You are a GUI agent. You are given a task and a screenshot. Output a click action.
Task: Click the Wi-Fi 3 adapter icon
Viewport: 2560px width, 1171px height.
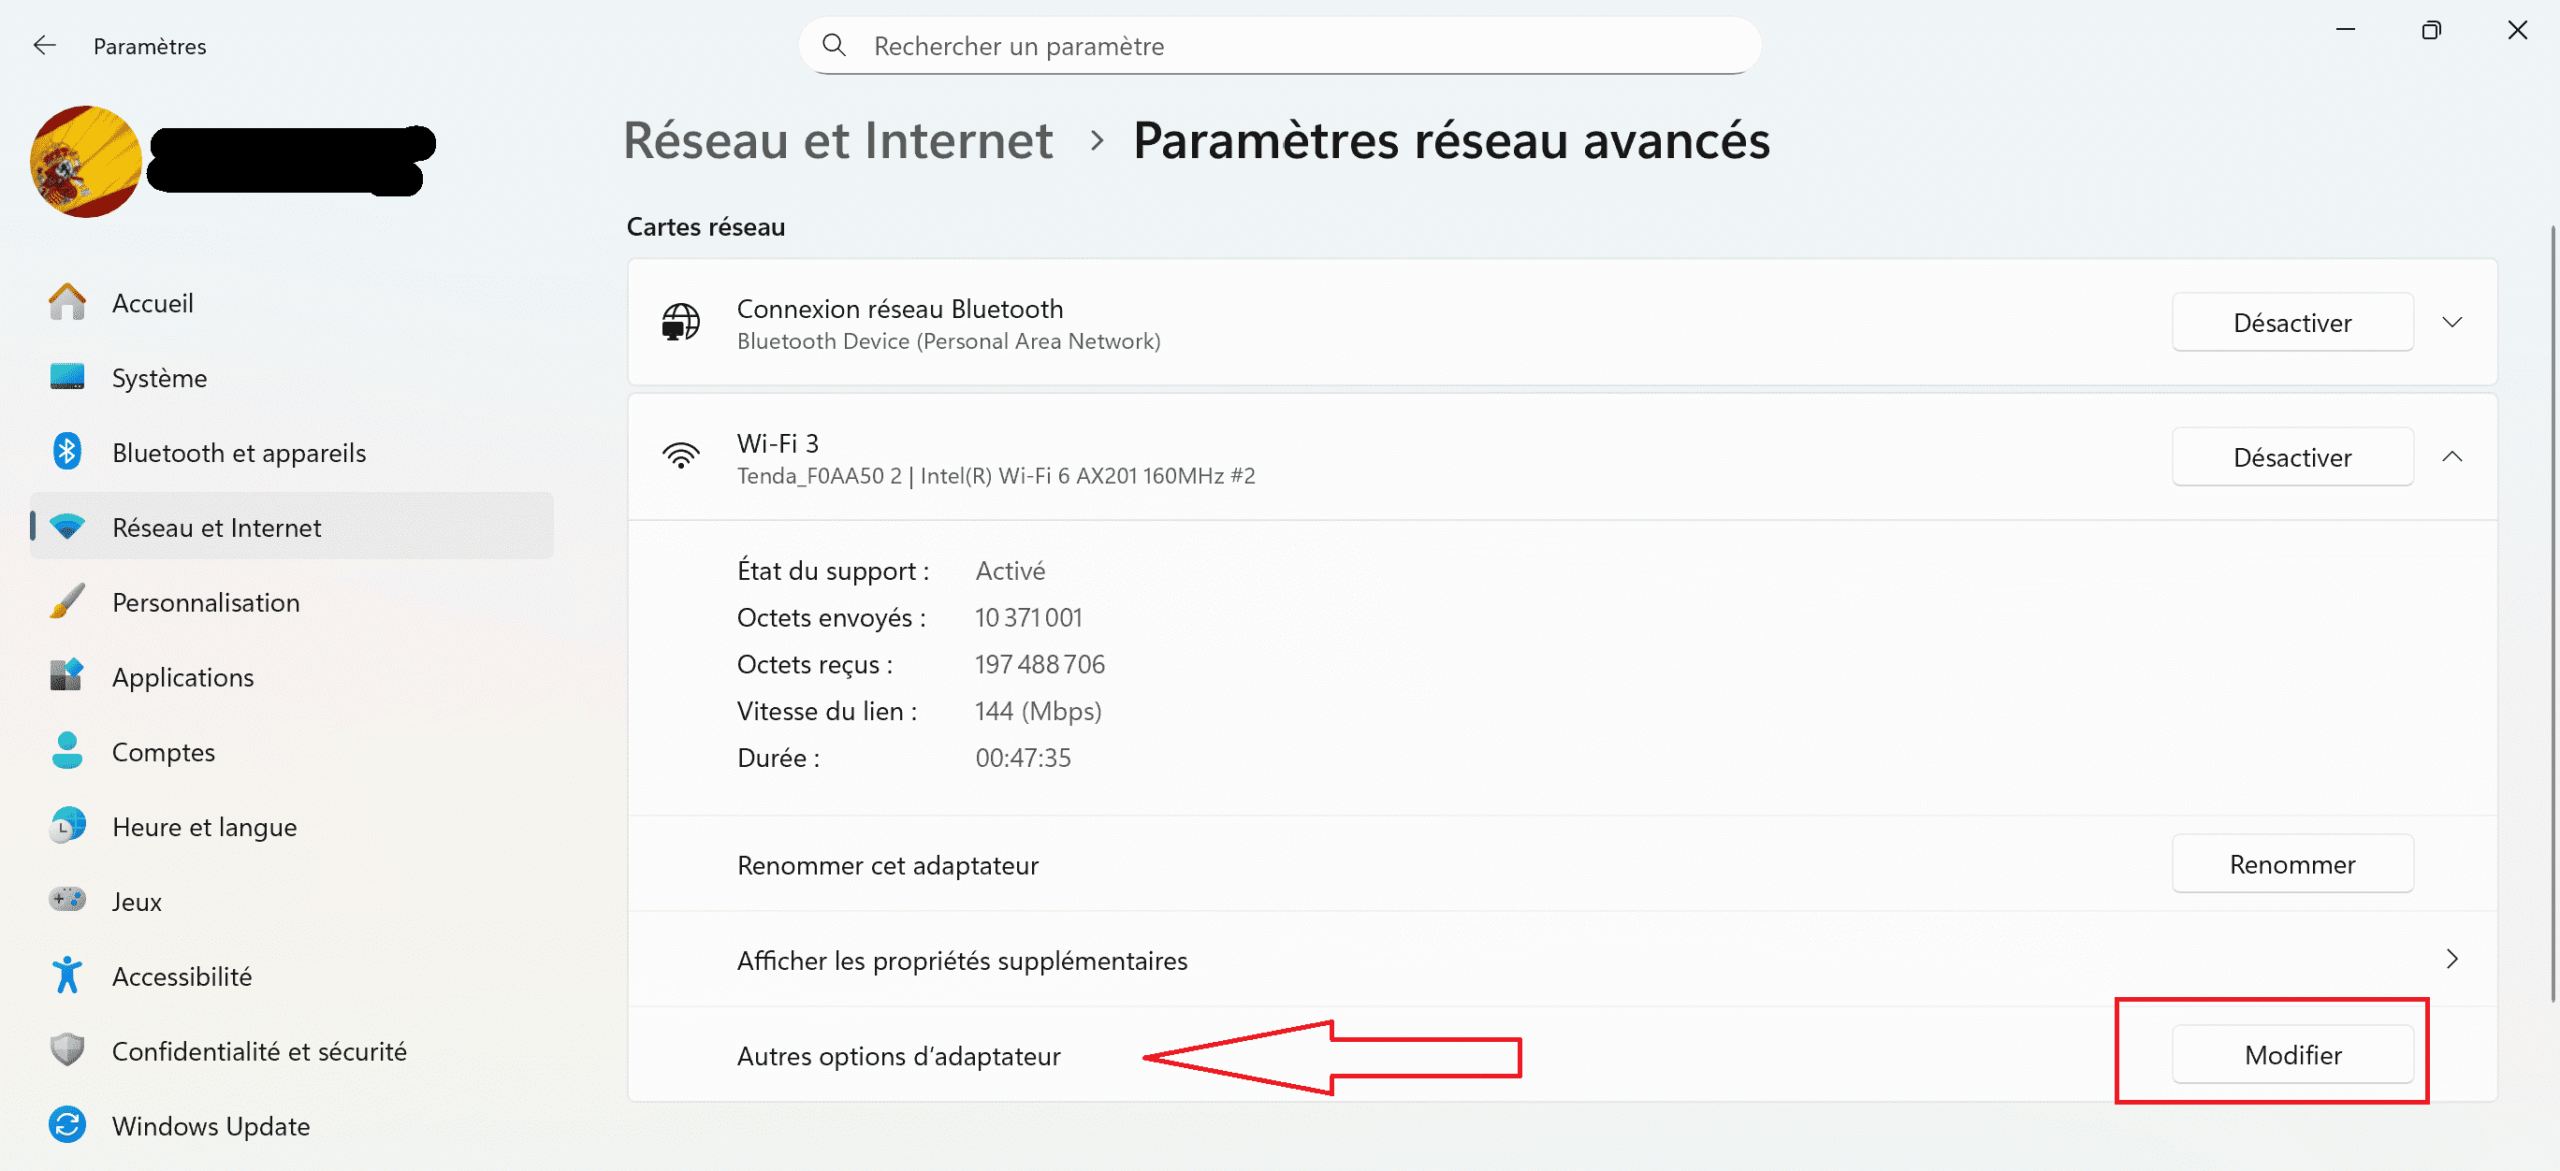tap(681, 457)
